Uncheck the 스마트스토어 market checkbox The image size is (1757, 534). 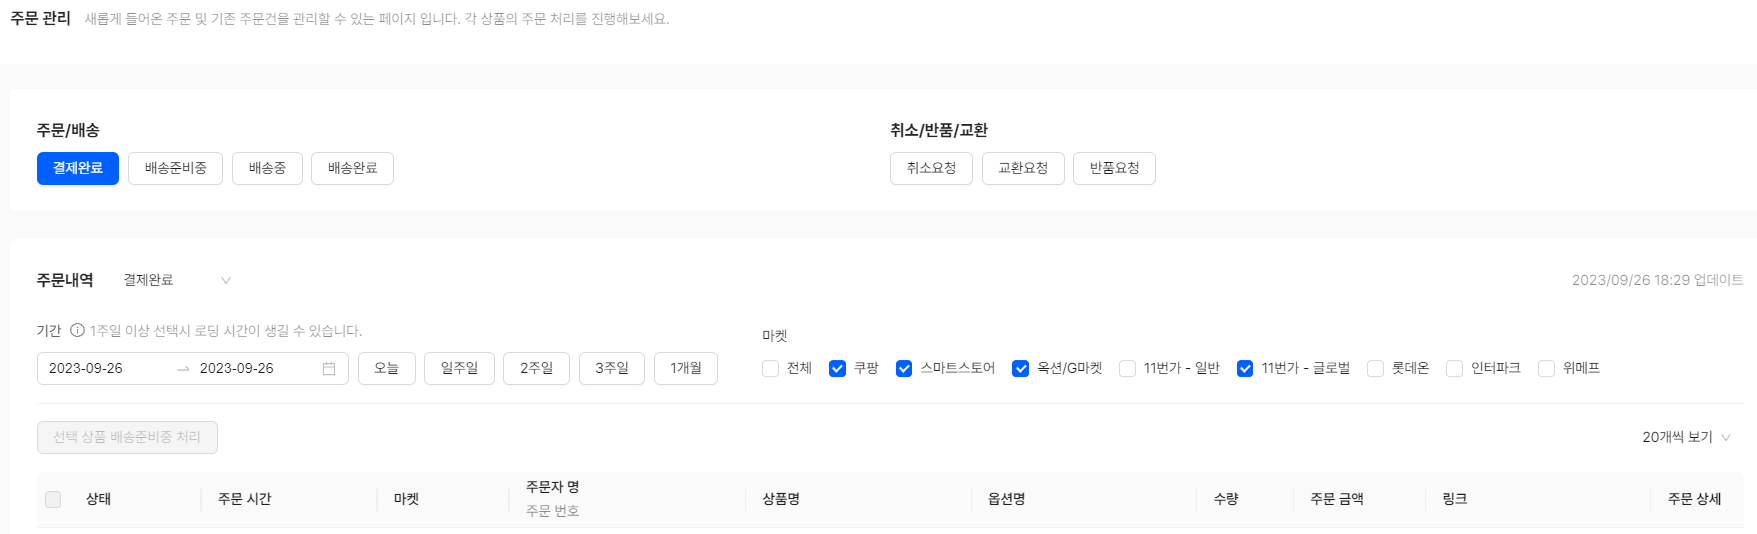[x=904, y=369]
